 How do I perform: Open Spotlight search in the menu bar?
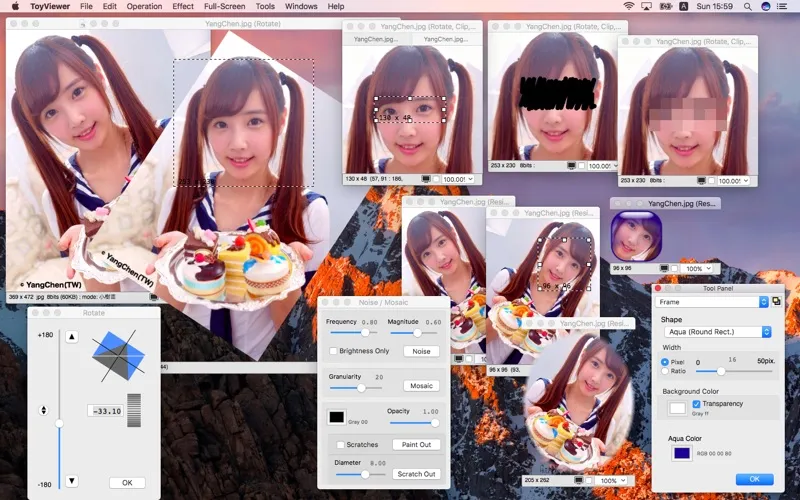(747, 7)
